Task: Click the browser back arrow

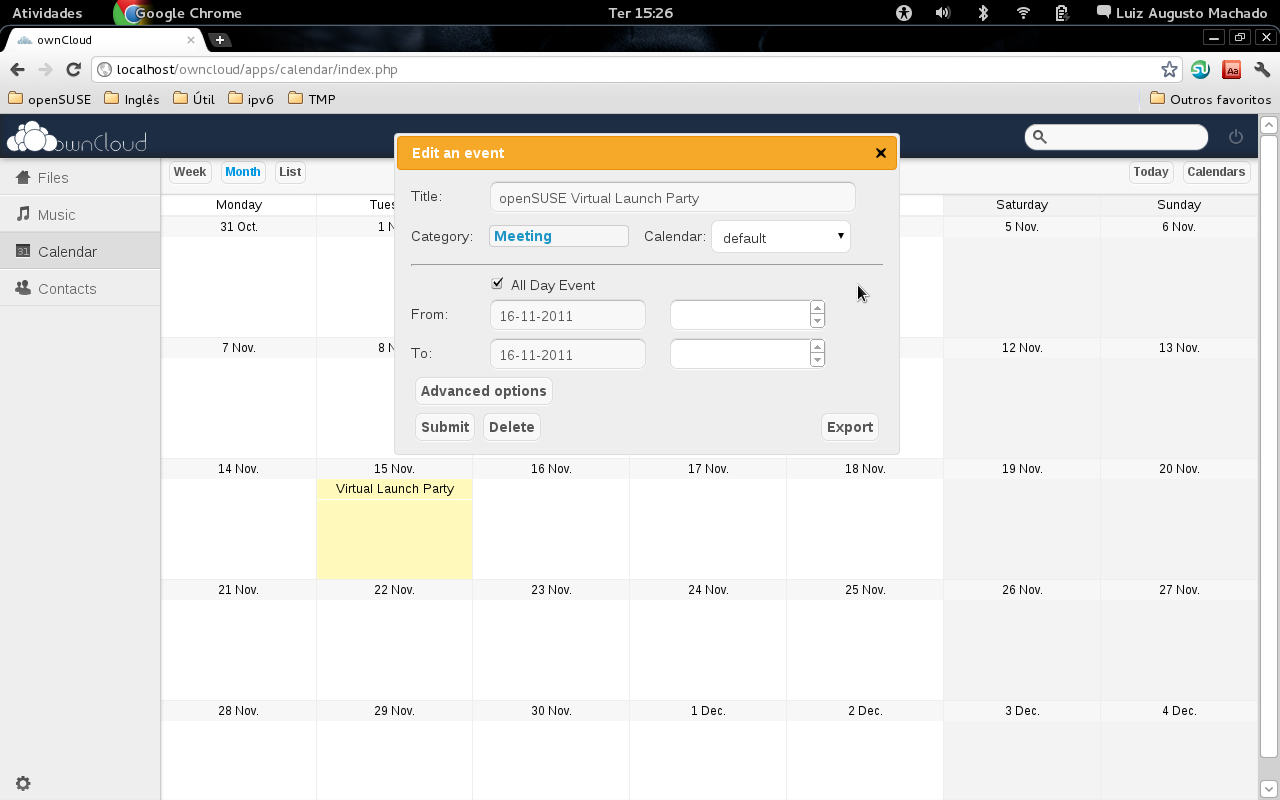Action: (x=17, y=70)
